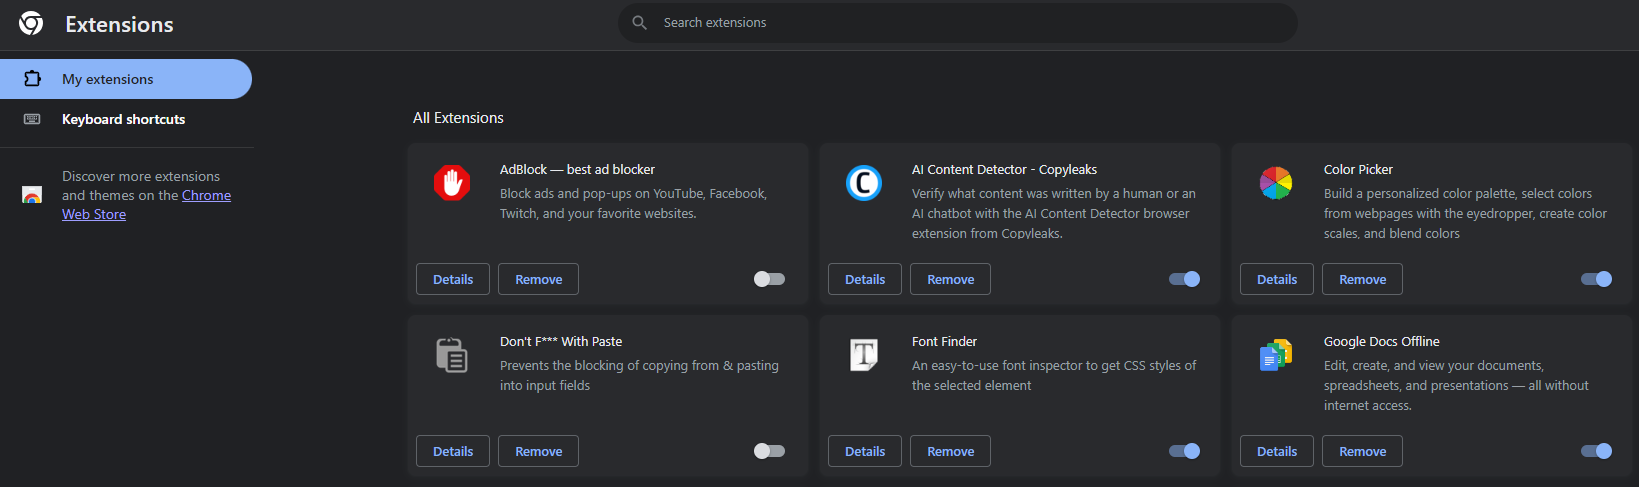Open Details for AdBlock

(453, 279)
